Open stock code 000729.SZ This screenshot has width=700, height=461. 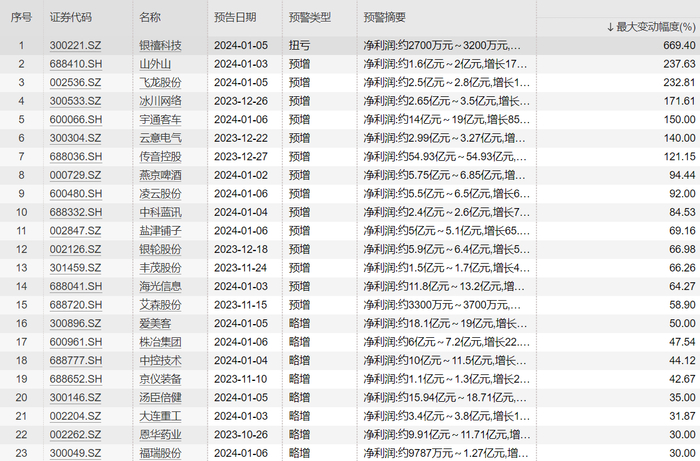pos(75,175)
